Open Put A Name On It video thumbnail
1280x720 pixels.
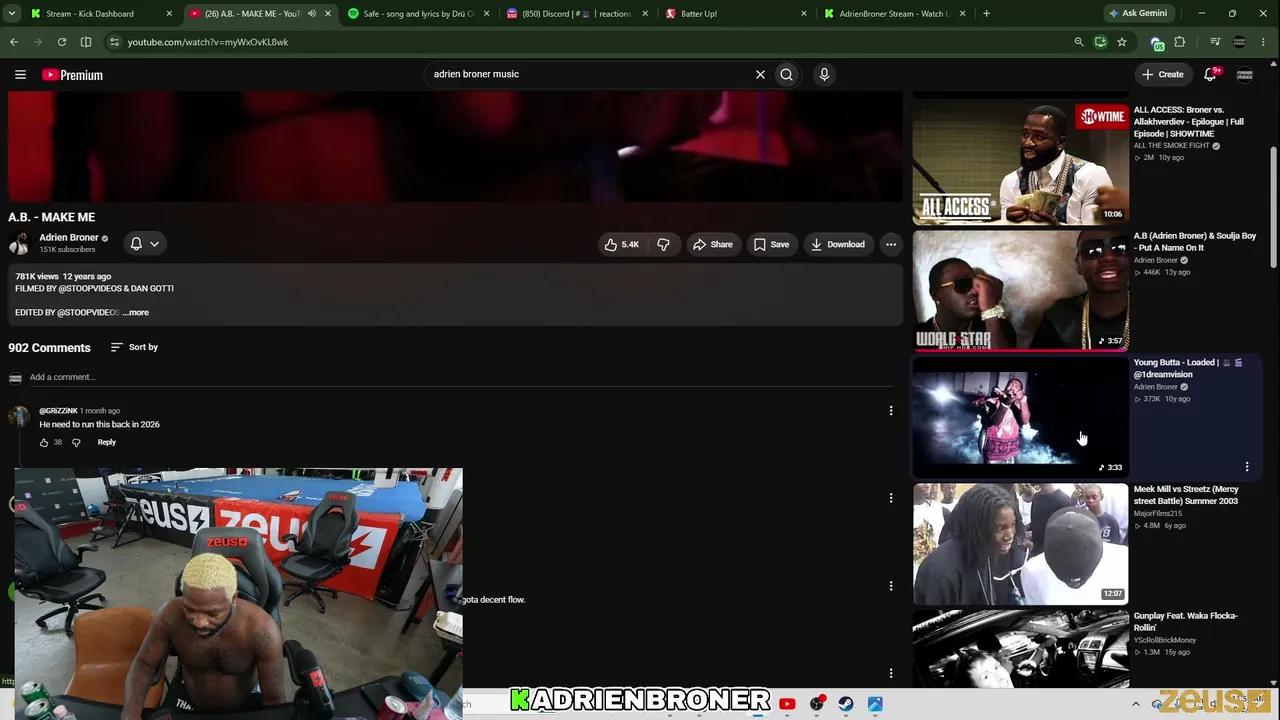click(1020, 290)
